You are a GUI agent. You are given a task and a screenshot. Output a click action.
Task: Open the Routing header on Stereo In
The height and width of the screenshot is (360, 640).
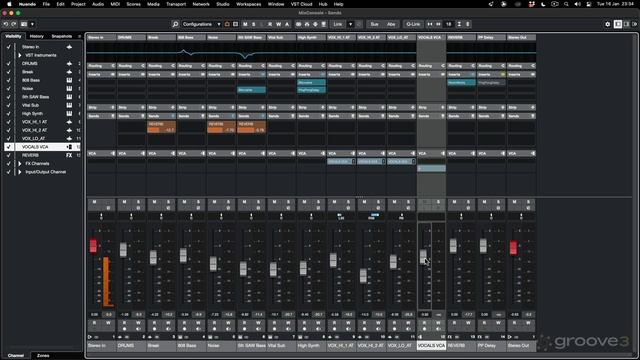point(101,66)
